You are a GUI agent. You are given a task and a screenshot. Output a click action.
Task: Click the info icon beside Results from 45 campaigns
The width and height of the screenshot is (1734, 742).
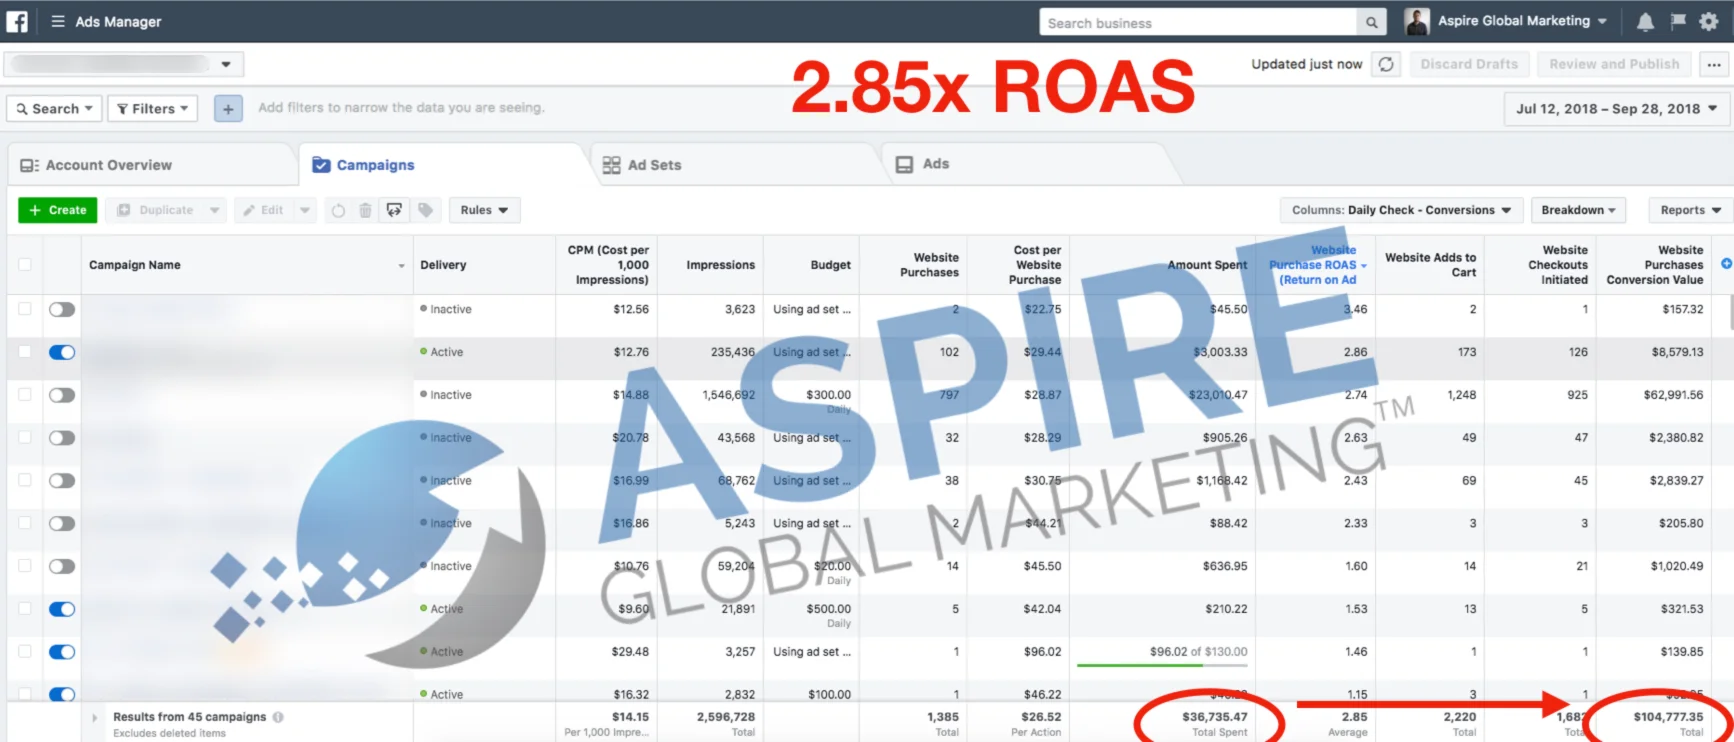[278, 717]
